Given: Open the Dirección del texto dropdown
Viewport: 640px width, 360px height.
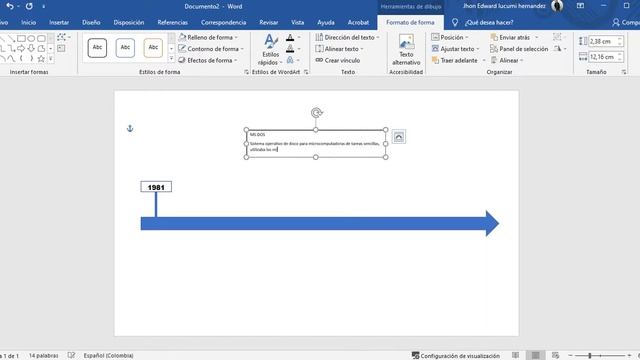Looking at the screenshot, I should point(347,37).
